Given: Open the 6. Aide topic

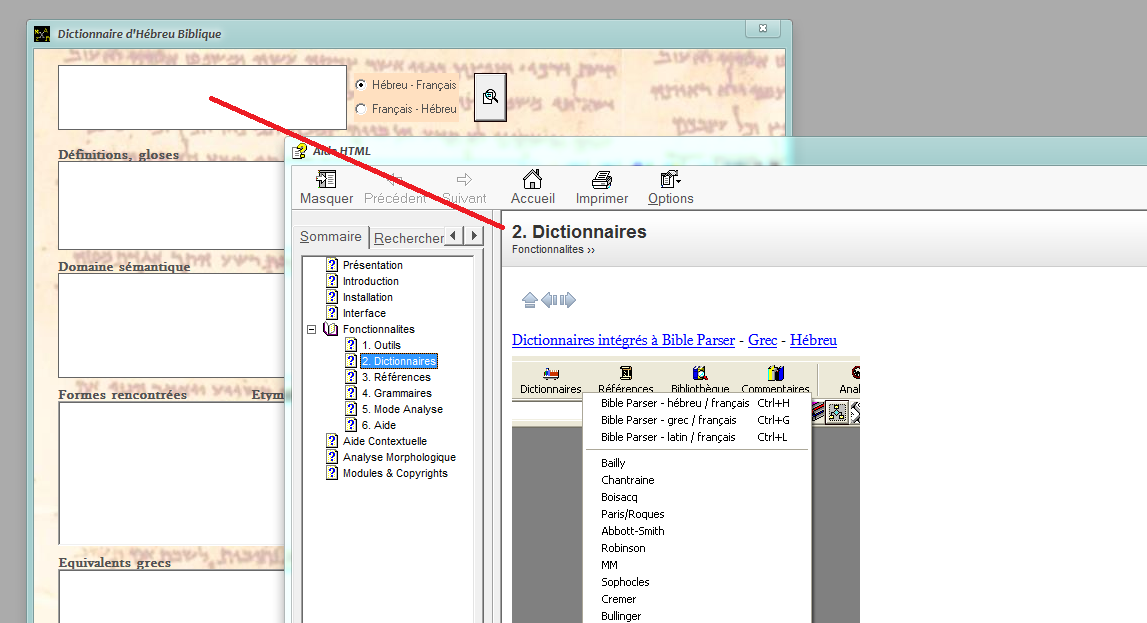Looking at the screenshot, I should 378,426.
